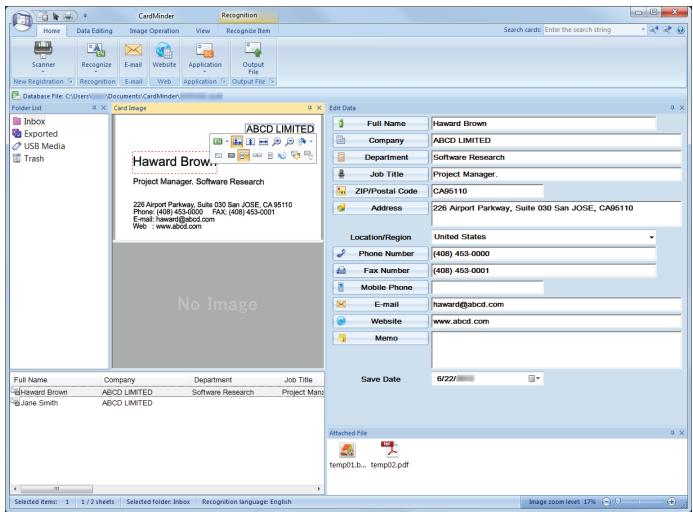
Task: Open New Registration group dialog launcher
Action: [x=70, y=82]
